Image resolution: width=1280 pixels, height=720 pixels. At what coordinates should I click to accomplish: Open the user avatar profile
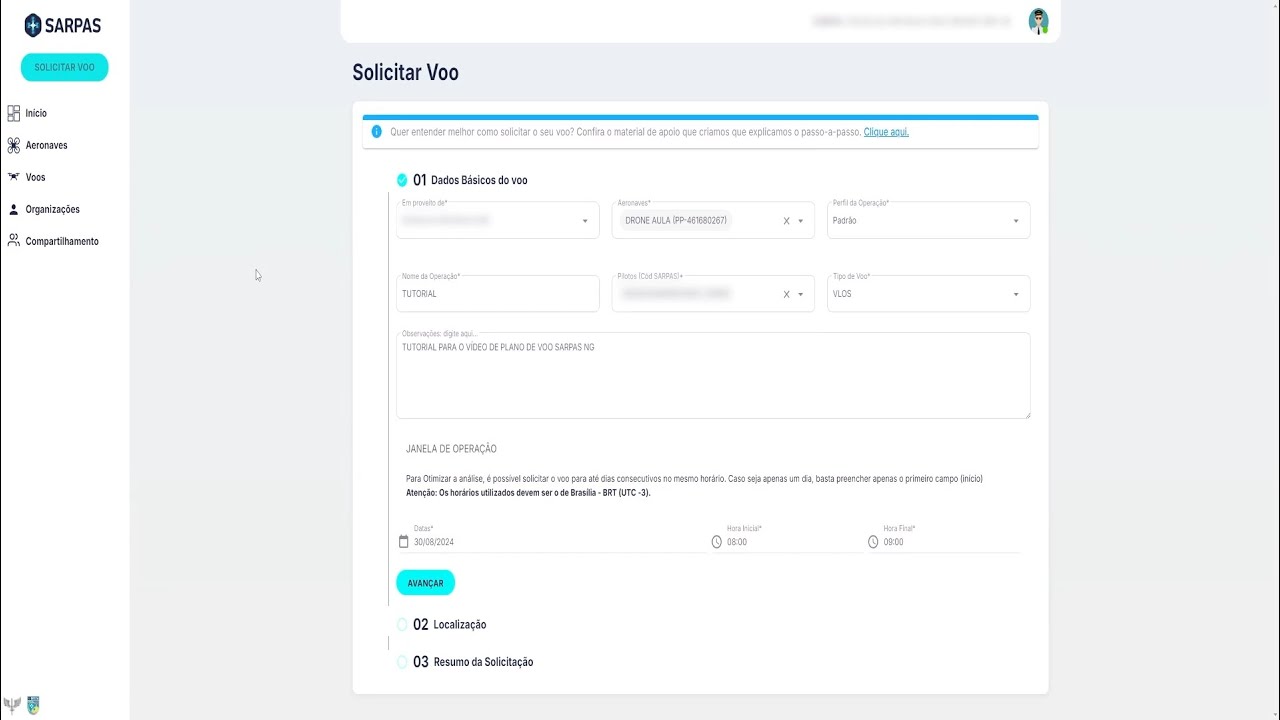[1038, 21]
